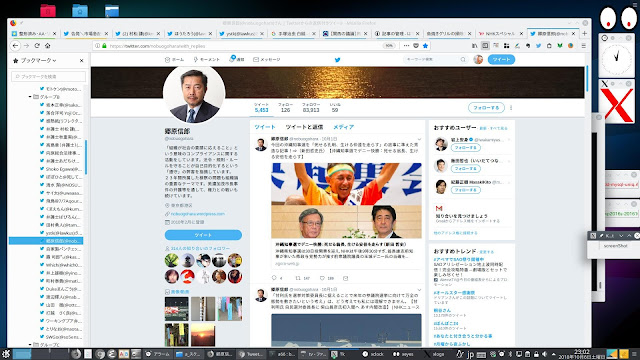Click the ツイート button under the profile bio
The width and height of the screenshot is (640, 360).
click(x=203, y=235)
